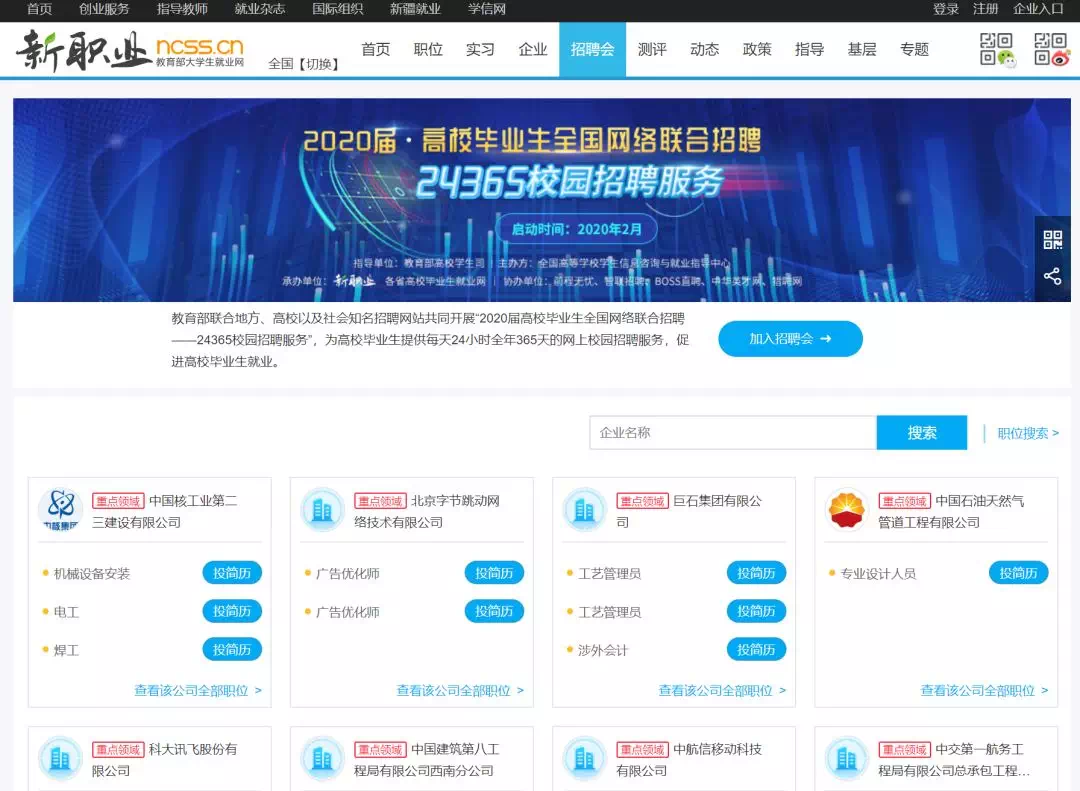Open 巨石集团 company building icon
This screenshot has width=1080, height=791.
584,511
